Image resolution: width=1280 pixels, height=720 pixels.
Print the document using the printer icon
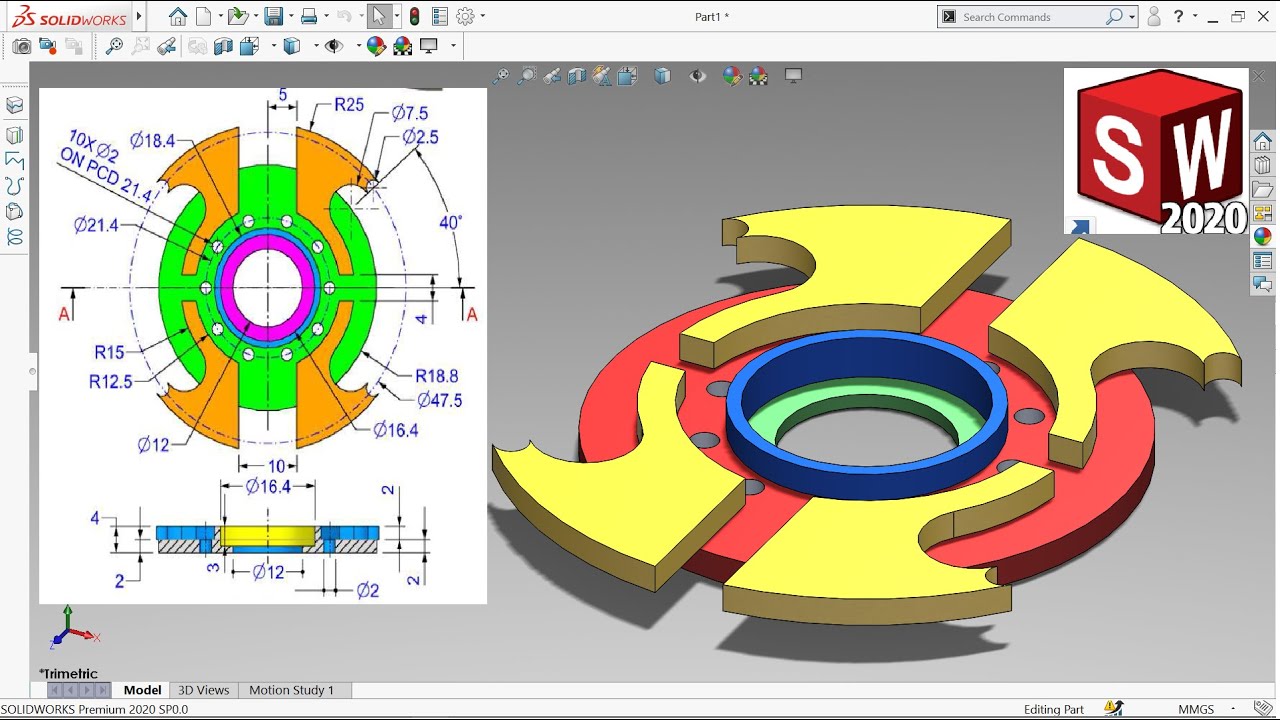tap(309, 16)
